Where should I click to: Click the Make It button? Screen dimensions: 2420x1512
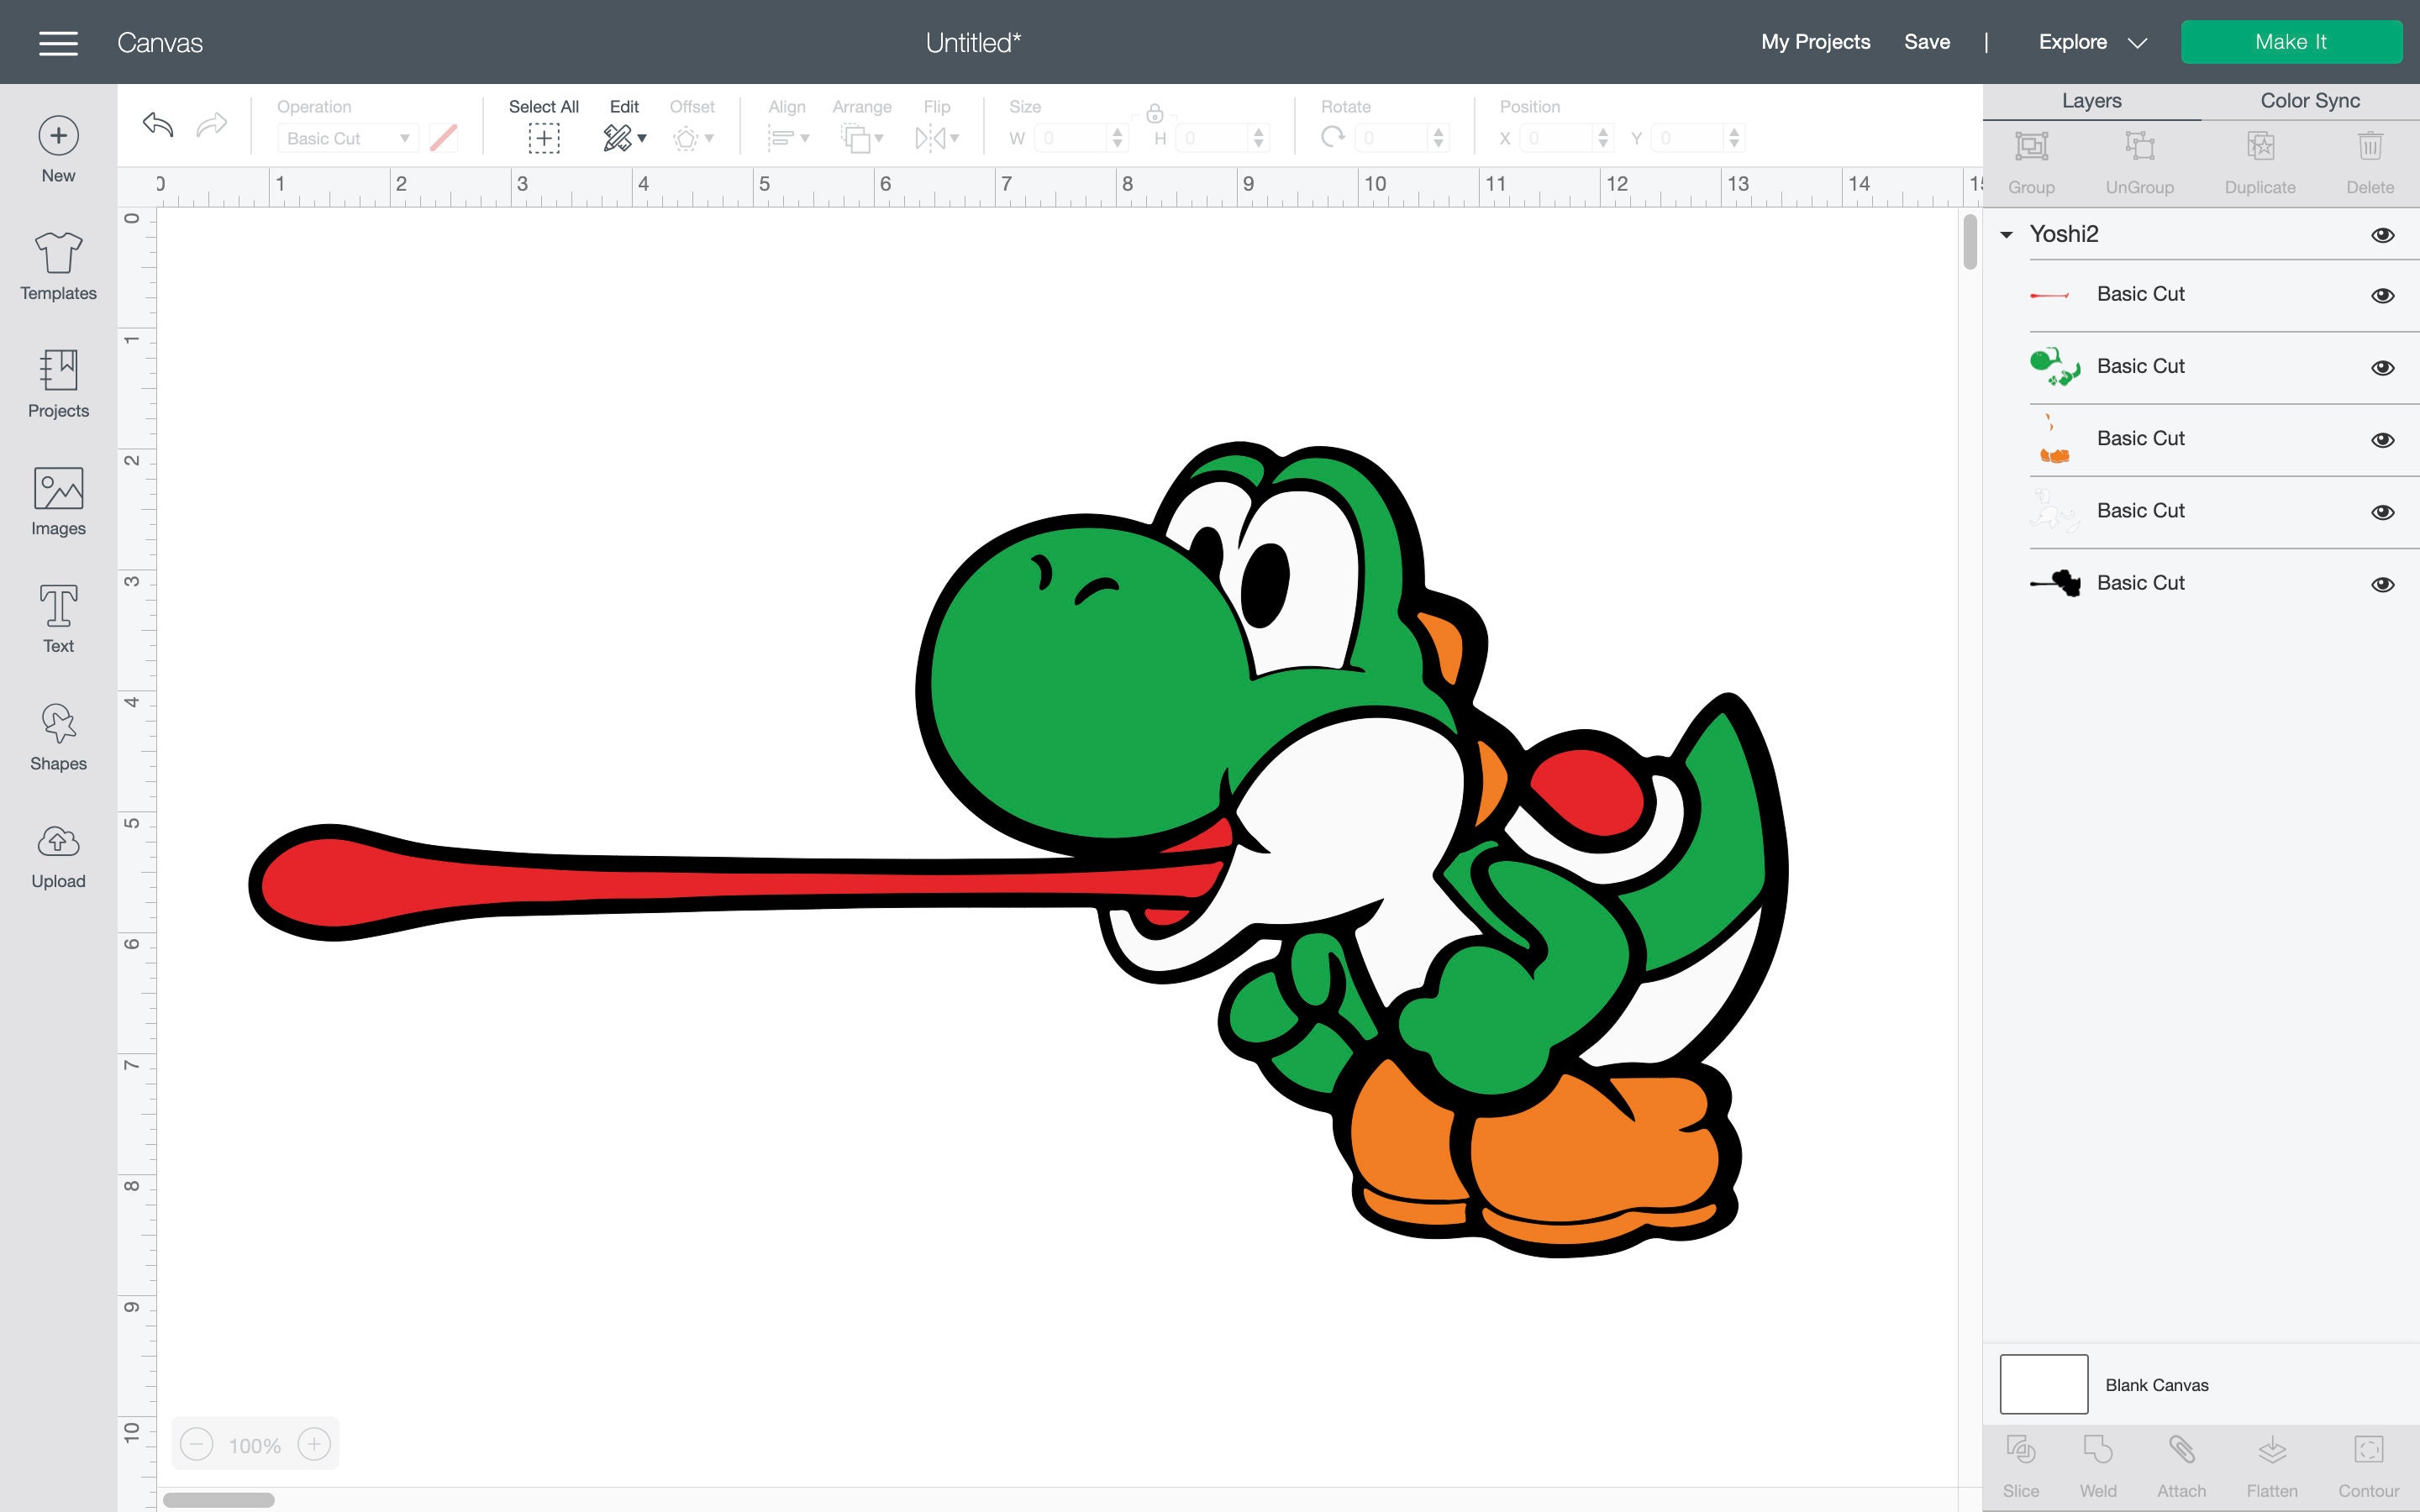click(x=2291, y=42)
